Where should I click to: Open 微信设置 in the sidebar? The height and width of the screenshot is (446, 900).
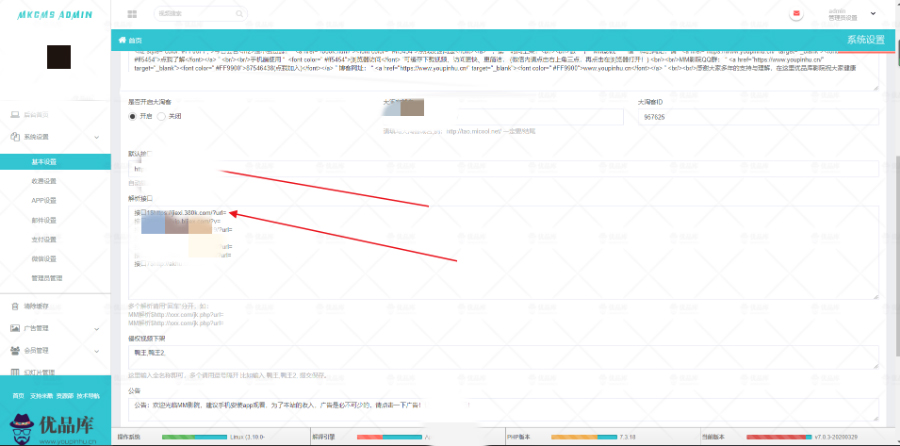click(x=44, y=259)
